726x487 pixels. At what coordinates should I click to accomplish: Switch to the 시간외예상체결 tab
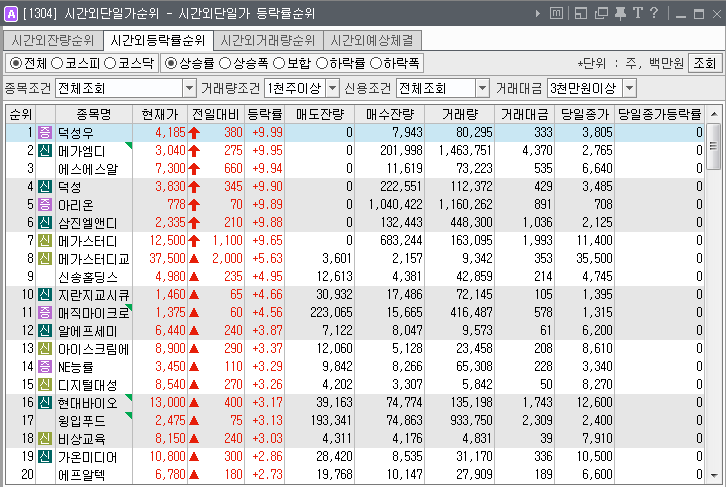pyautogui.click(x=372, y=41)
